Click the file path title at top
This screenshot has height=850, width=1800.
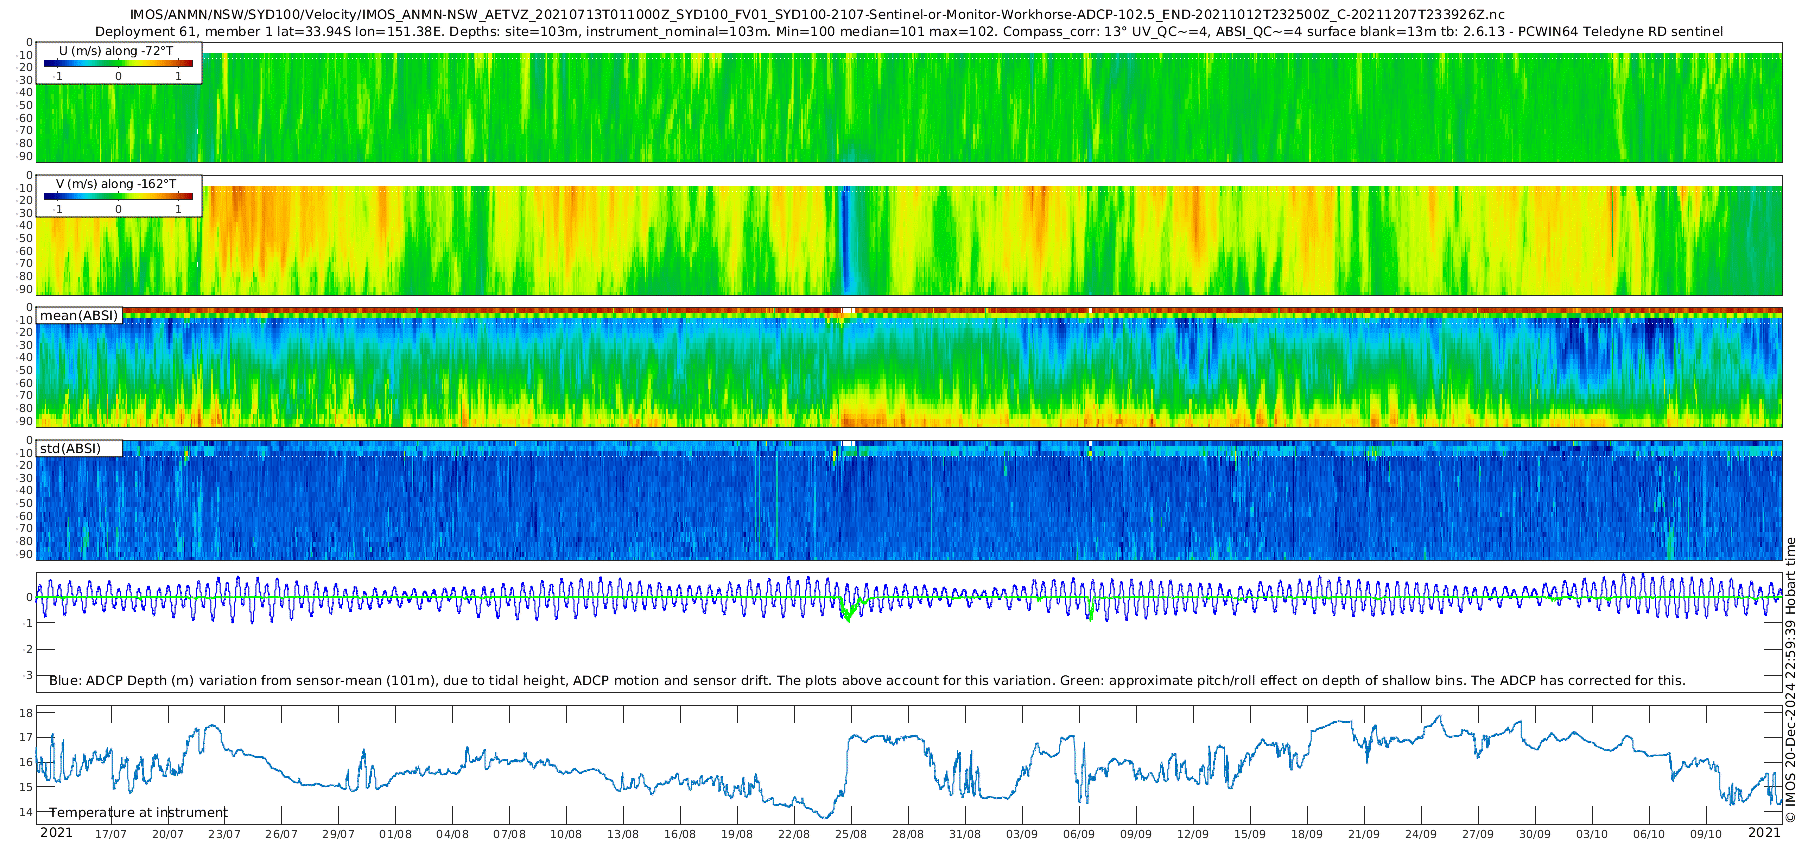tap(817, 15)
